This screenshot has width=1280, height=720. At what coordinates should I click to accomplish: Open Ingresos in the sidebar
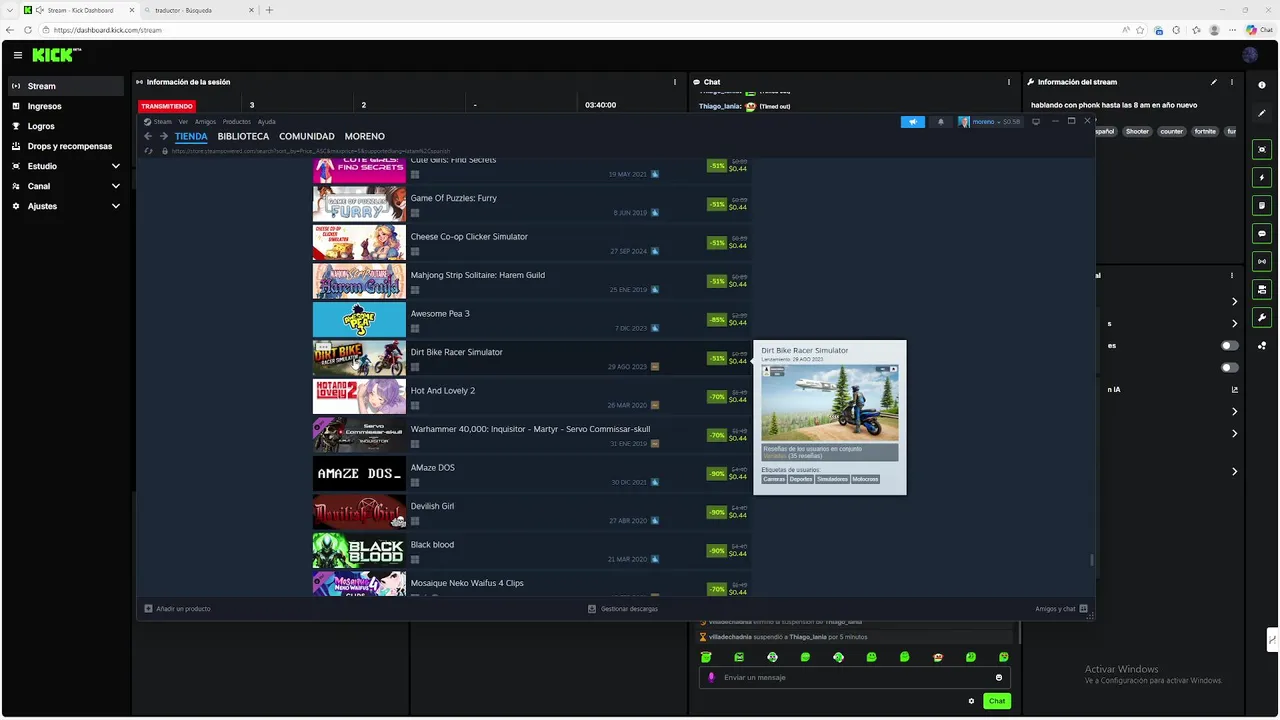tap(66, 106)
